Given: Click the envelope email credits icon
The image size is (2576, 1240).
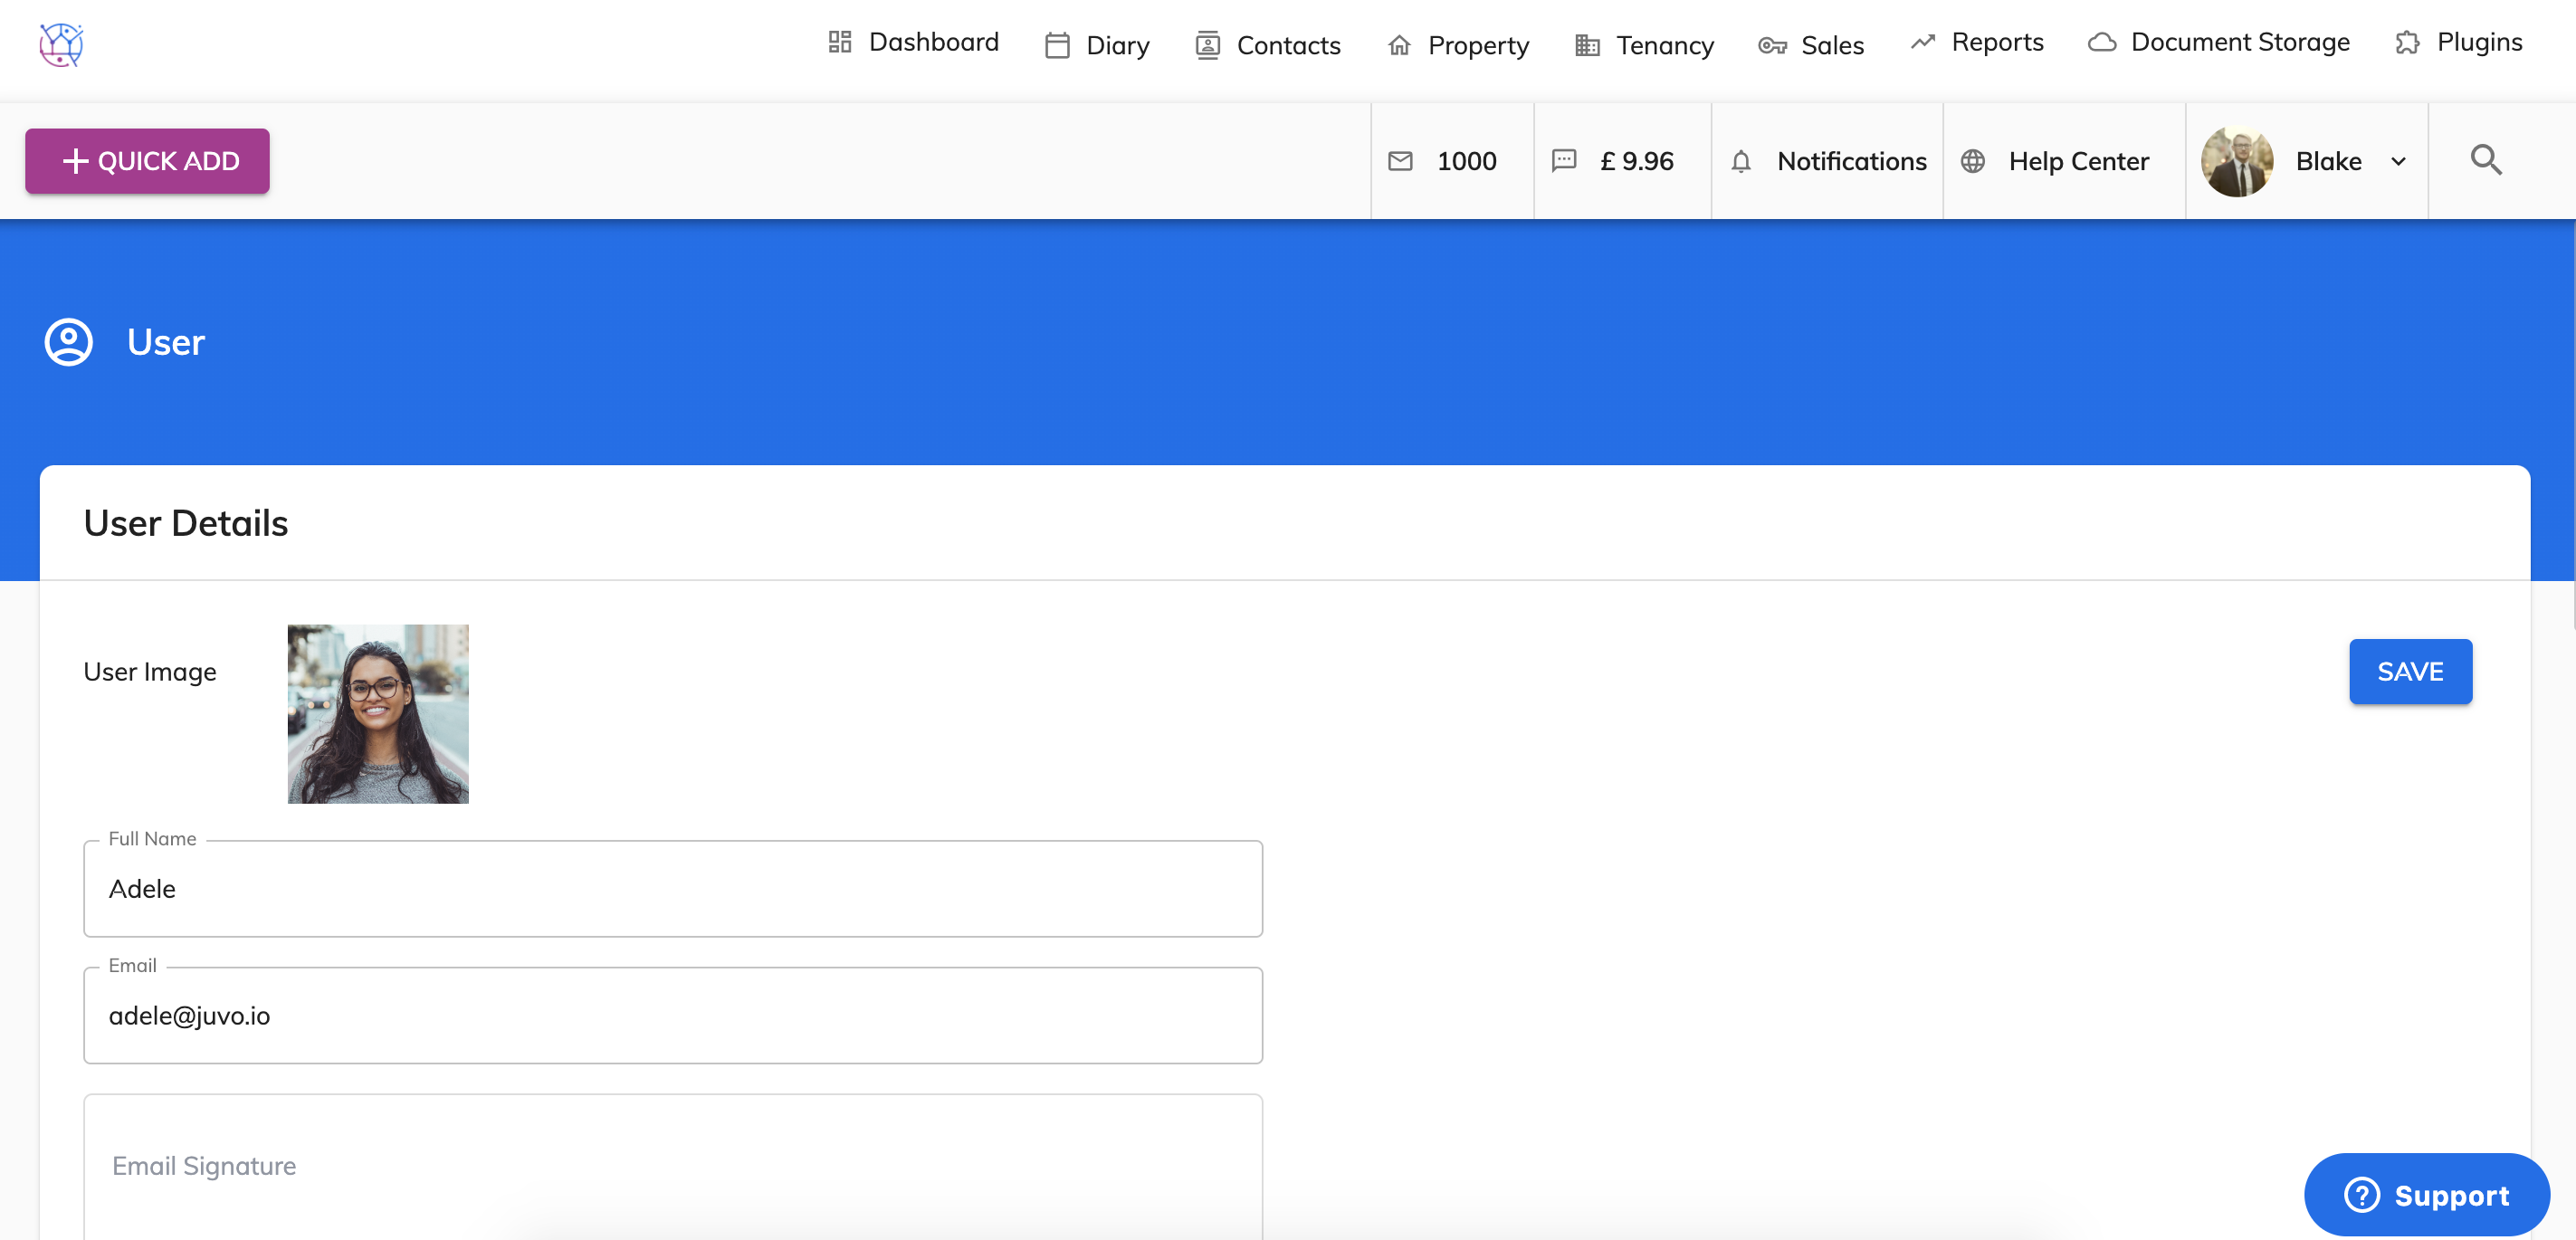Looking at the screenshot, I should coord(1400,161).
